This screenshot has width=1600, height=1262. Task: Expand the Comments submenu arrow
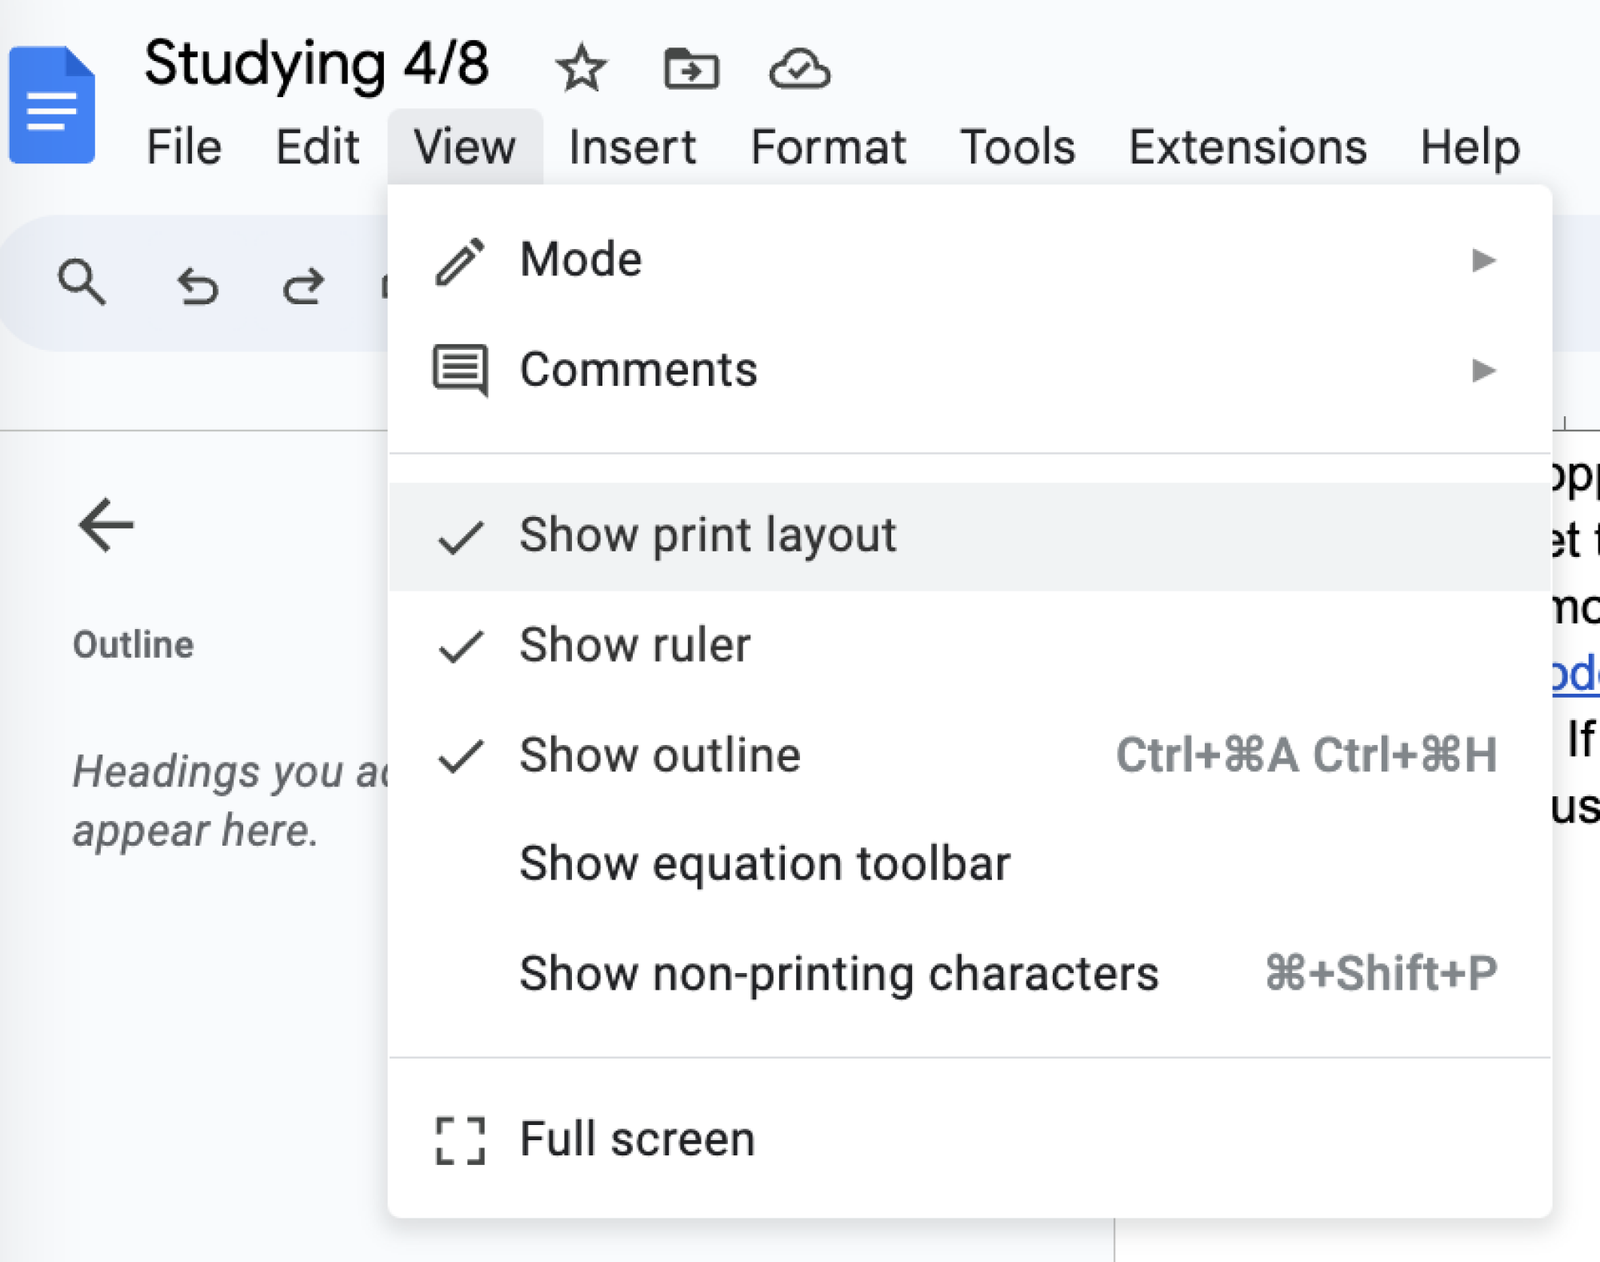[x=1484, y=371]
